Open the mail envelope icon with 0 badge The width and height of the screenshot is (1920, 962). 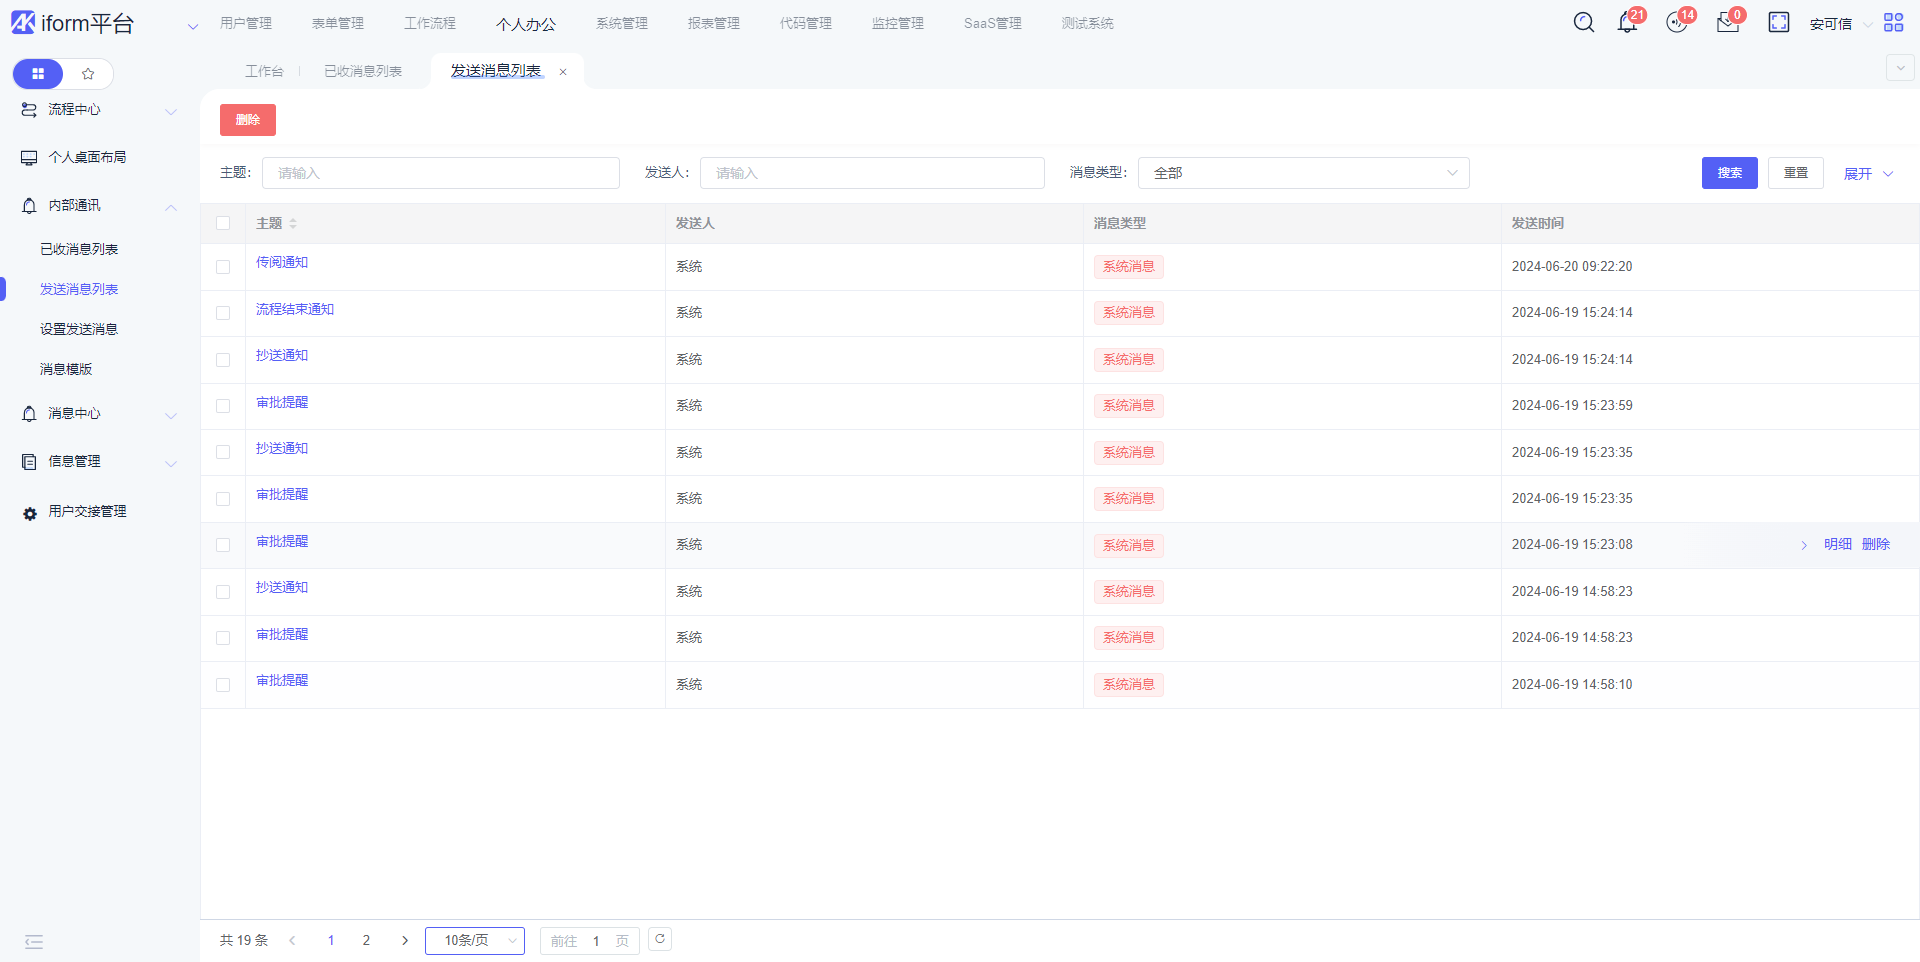pos(1727,23)
